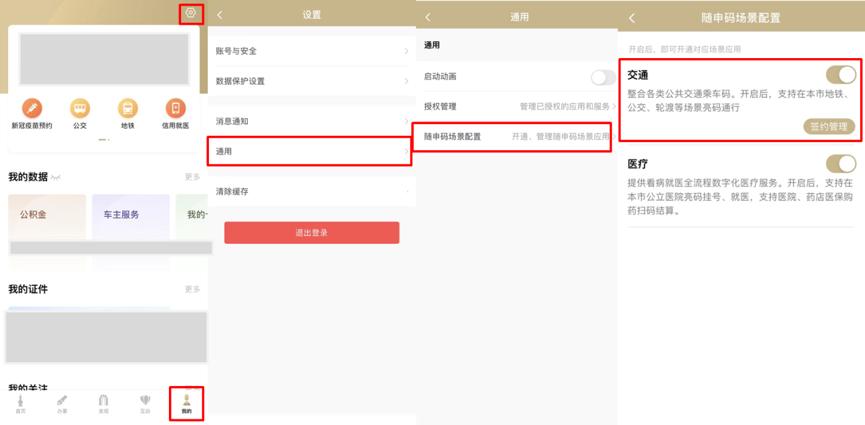Image resolution: width=865 pixels, height=425 pixels.
Task: Open the 公交 bus icon
Action: (x=80, y=108)
